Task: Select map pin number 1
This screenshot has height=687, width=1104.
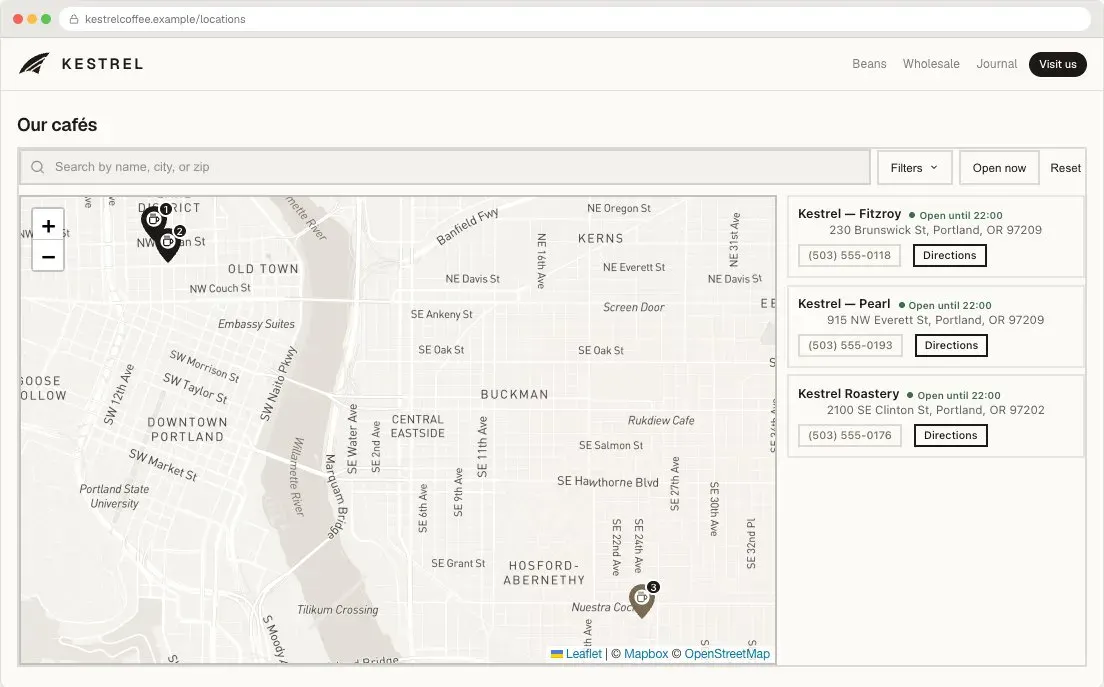Action: [154, 221]
